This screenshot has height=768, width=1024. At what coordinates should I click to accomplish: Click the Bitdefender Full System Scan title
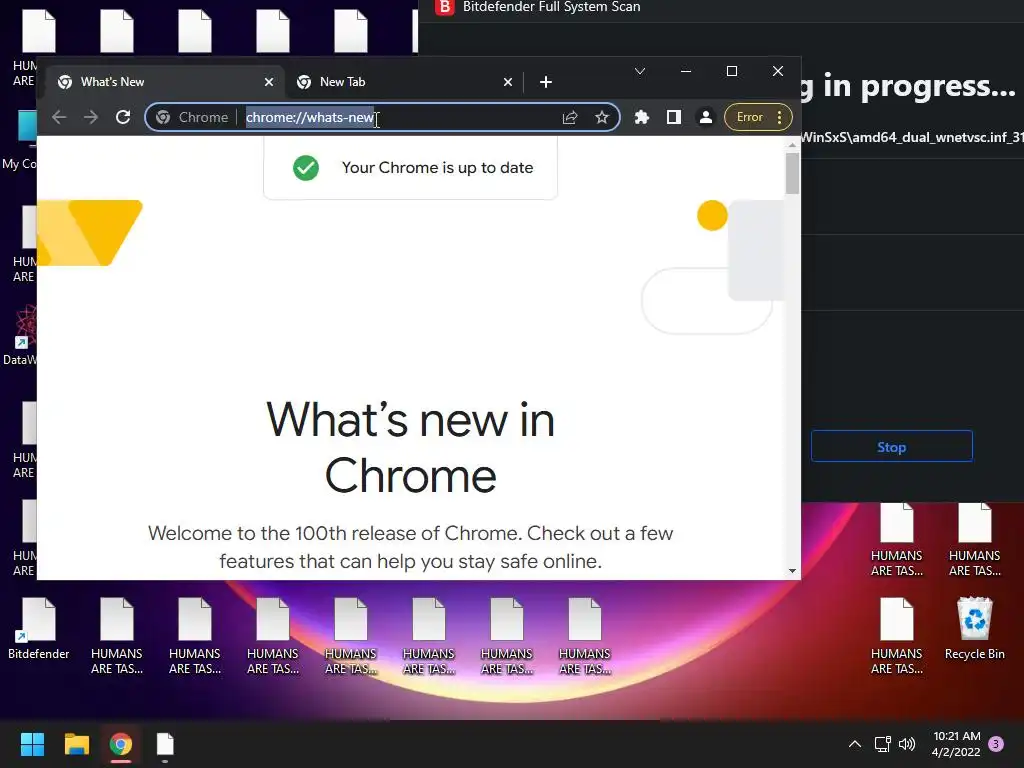coord(551,7)
